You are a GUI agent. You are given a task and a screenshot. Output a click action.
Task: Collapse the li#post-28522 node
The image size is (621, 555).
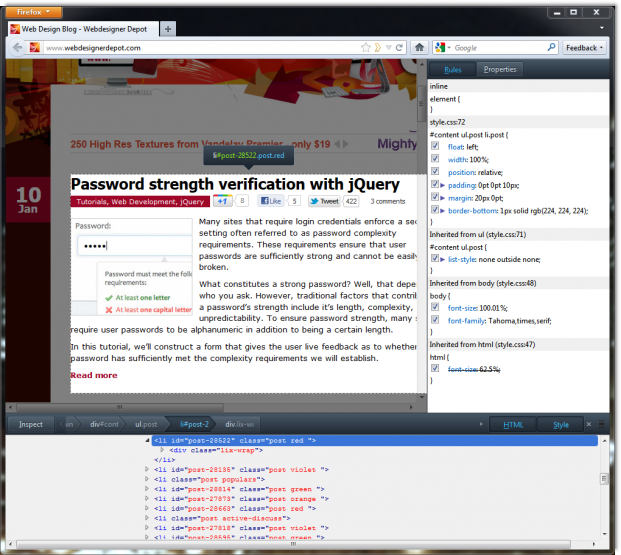click(x=147, y=440)
